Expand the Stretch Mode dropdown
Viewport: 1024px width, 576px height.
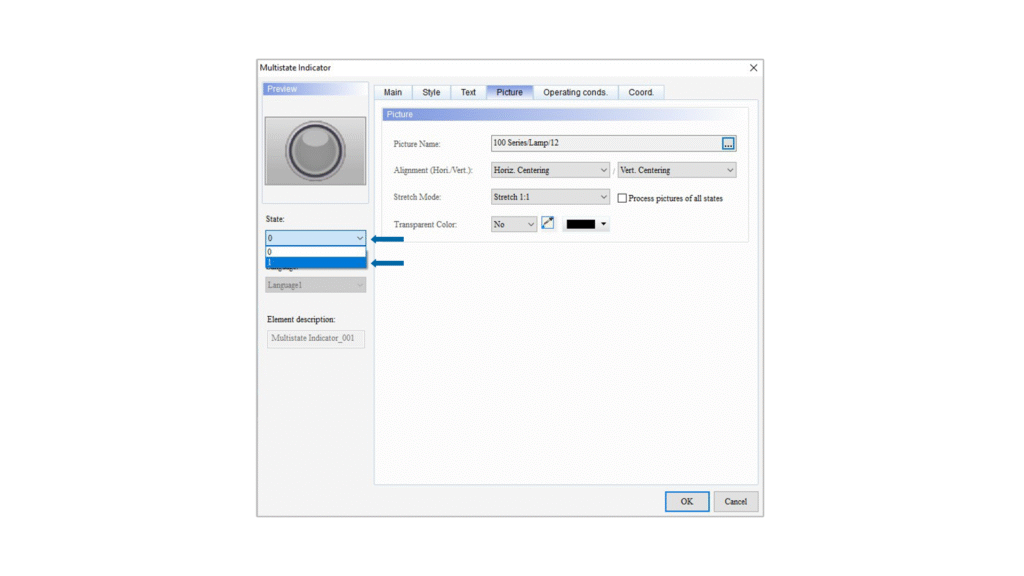550,197
